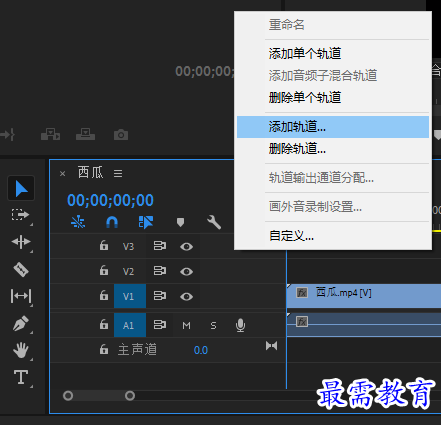Click the timeline zoom scrollbar handle
Image resolution: width=441 pixels, height=425 pixels.
click(99, 396)
